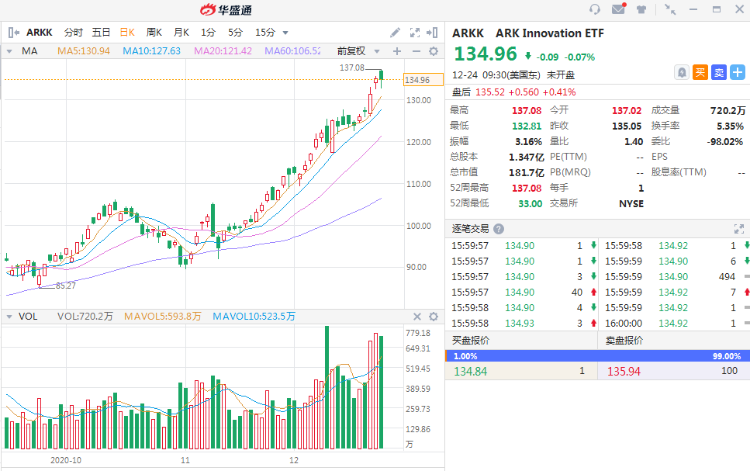This screenshot has width=750, height=471.
Task: Expand chart to fullscreen
Action: [x=415, y=33]
